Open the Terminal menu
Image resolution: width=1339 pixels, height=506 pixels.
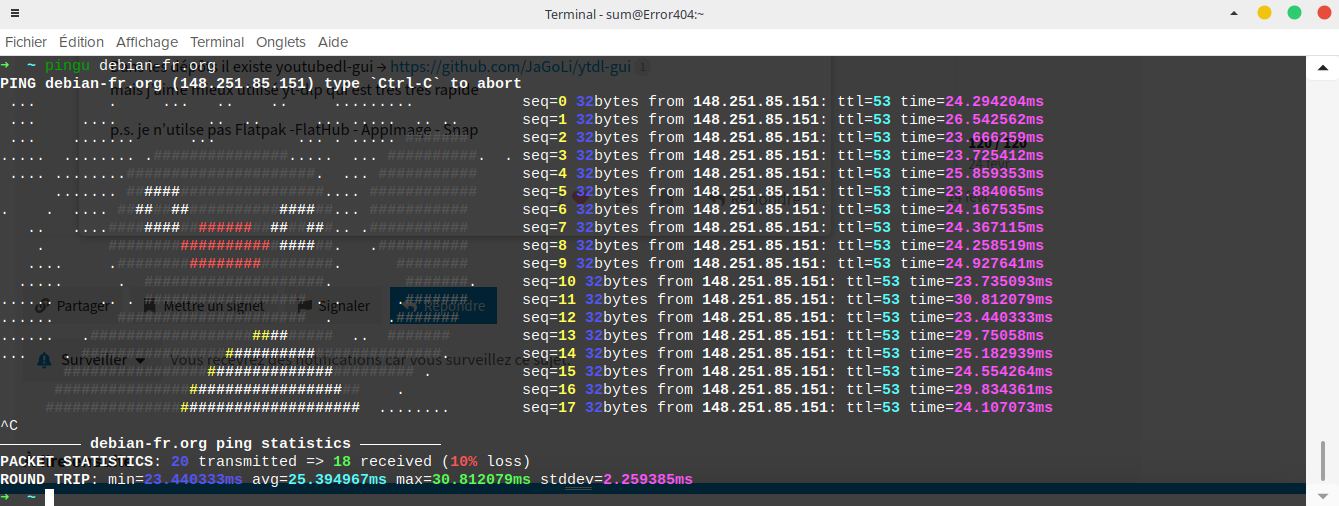tap(217, 42)
